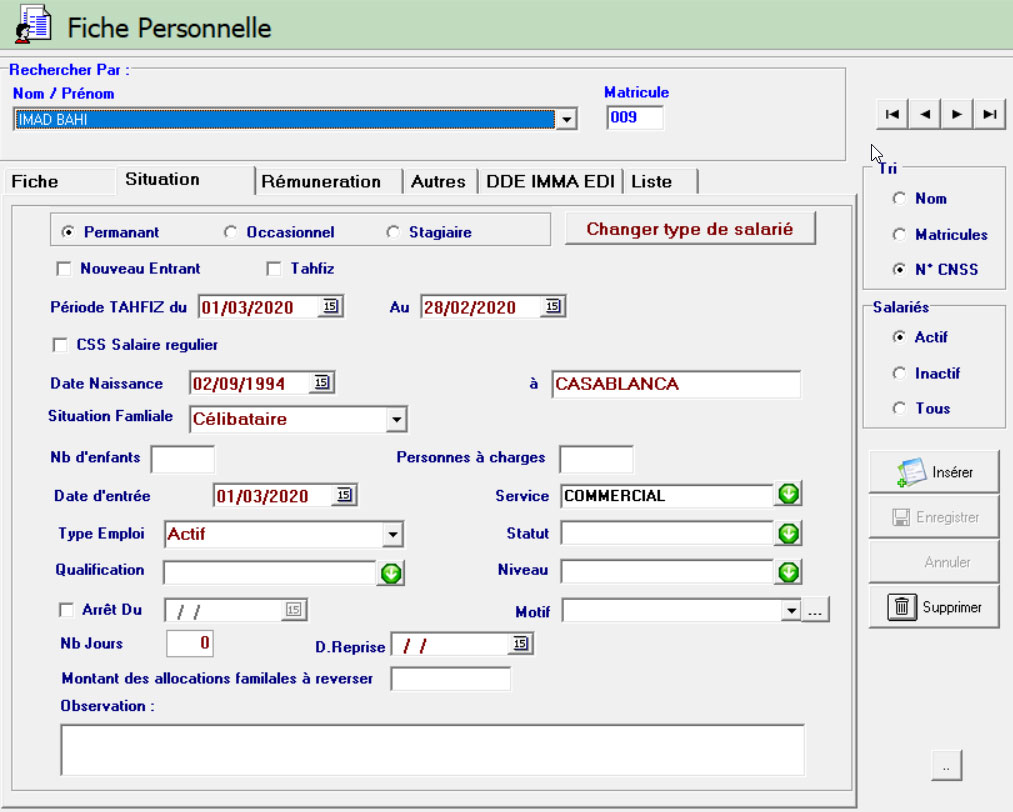The height and width of the screenshot is (812, 1013).
Task: Open the Type Emploi dropdown
Action: (393, 535)
